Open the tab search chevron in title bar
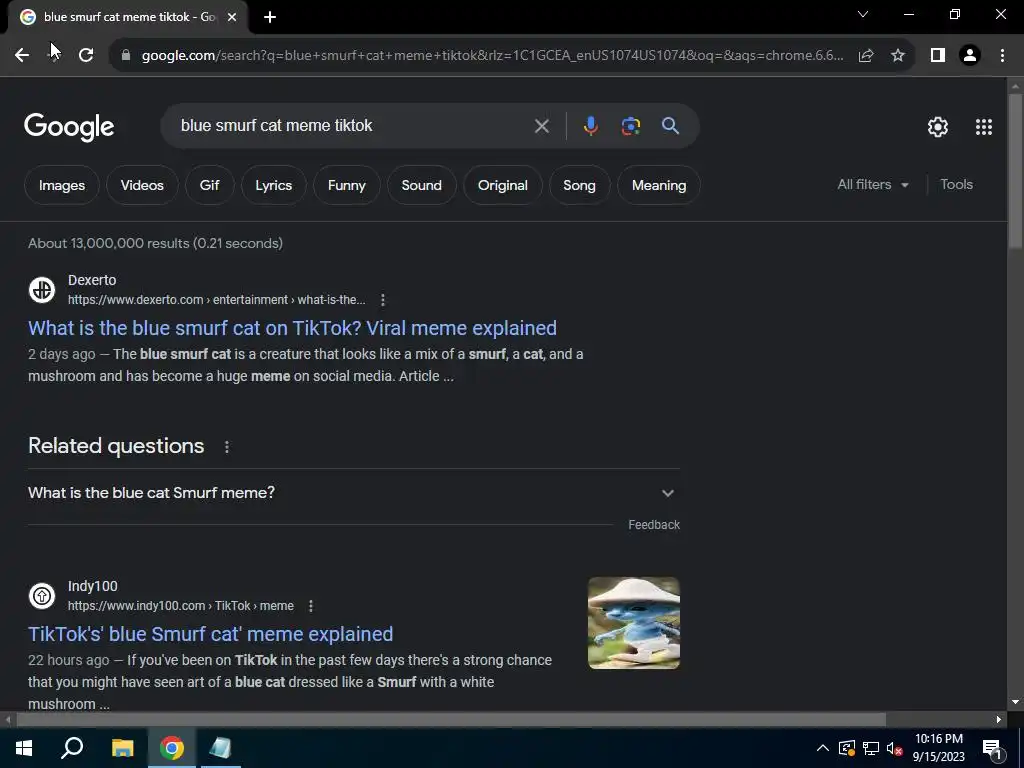The height and width of the screenshot is (768, 1024). pyautogui.click(x=863, y=14)
